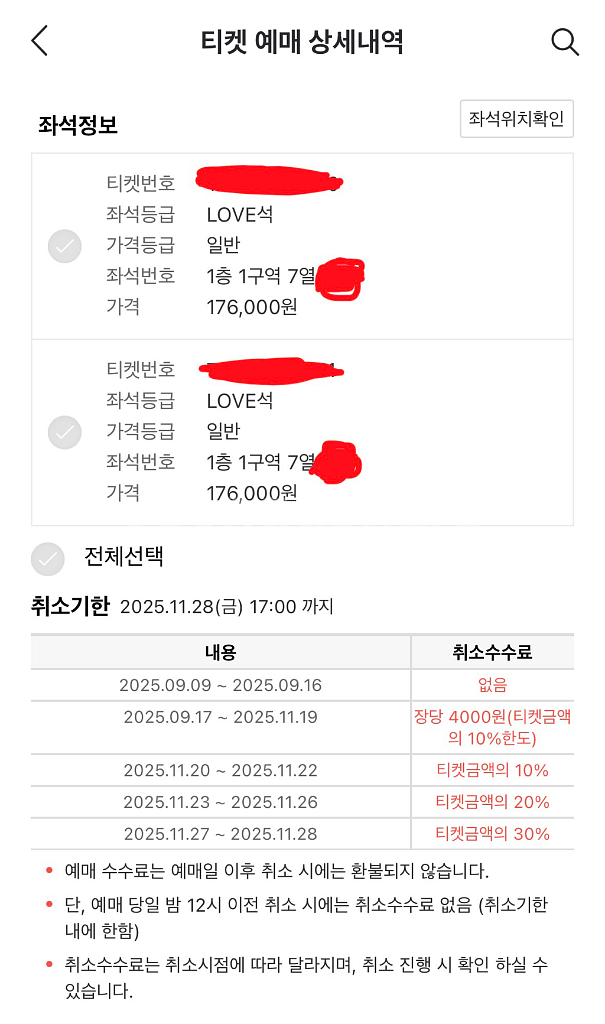605x1024 pixels.
Task: Select the 2025.09.09 ~ 2025.09.16 row
Action: (220, 685)
